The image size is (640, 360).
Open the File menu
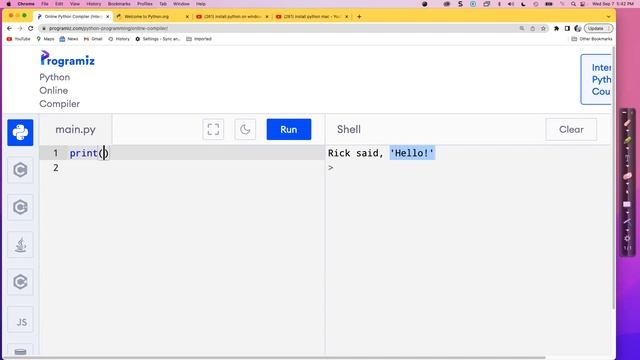click(45, 4)
